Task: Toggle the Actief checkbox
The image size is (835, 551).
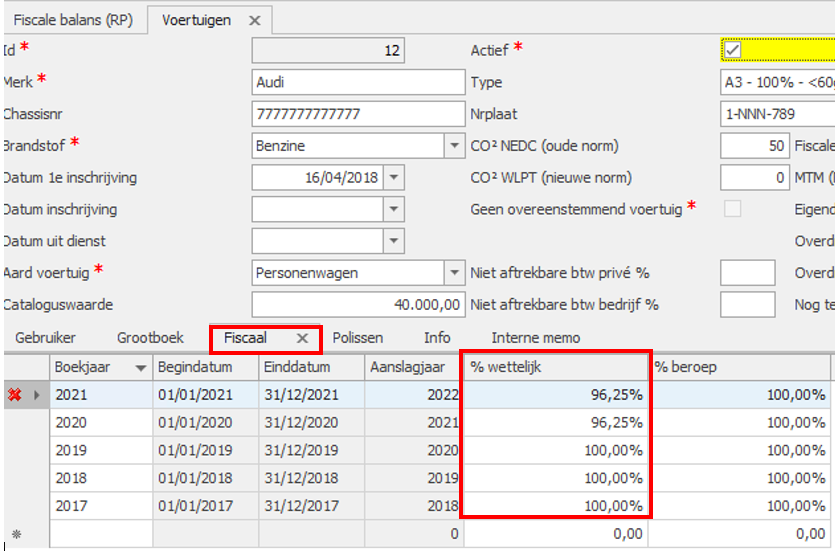Action: pyautogui.click(x=732, y=50)
